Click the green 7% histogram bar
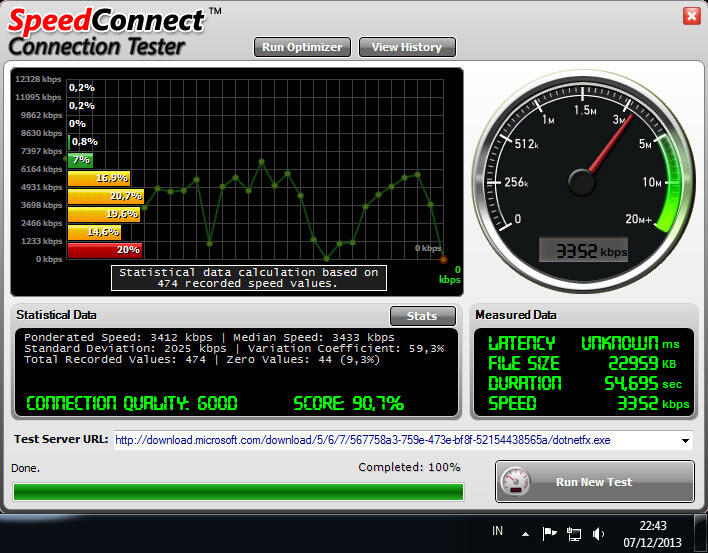708x553 pixels. [x=80, y=160]
